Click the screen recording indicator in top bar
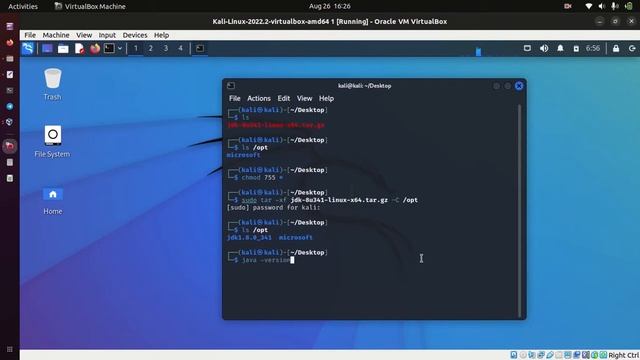The height and width of the screenshot is (360, 640). [568, 6]
